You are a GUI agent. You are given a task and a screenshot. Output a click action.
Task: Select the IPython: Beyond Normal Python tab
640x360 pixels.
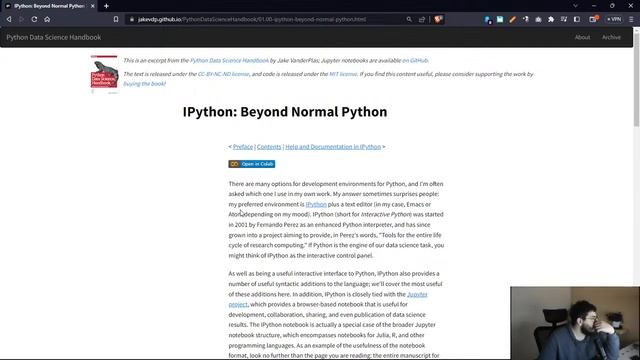(49, 6)
